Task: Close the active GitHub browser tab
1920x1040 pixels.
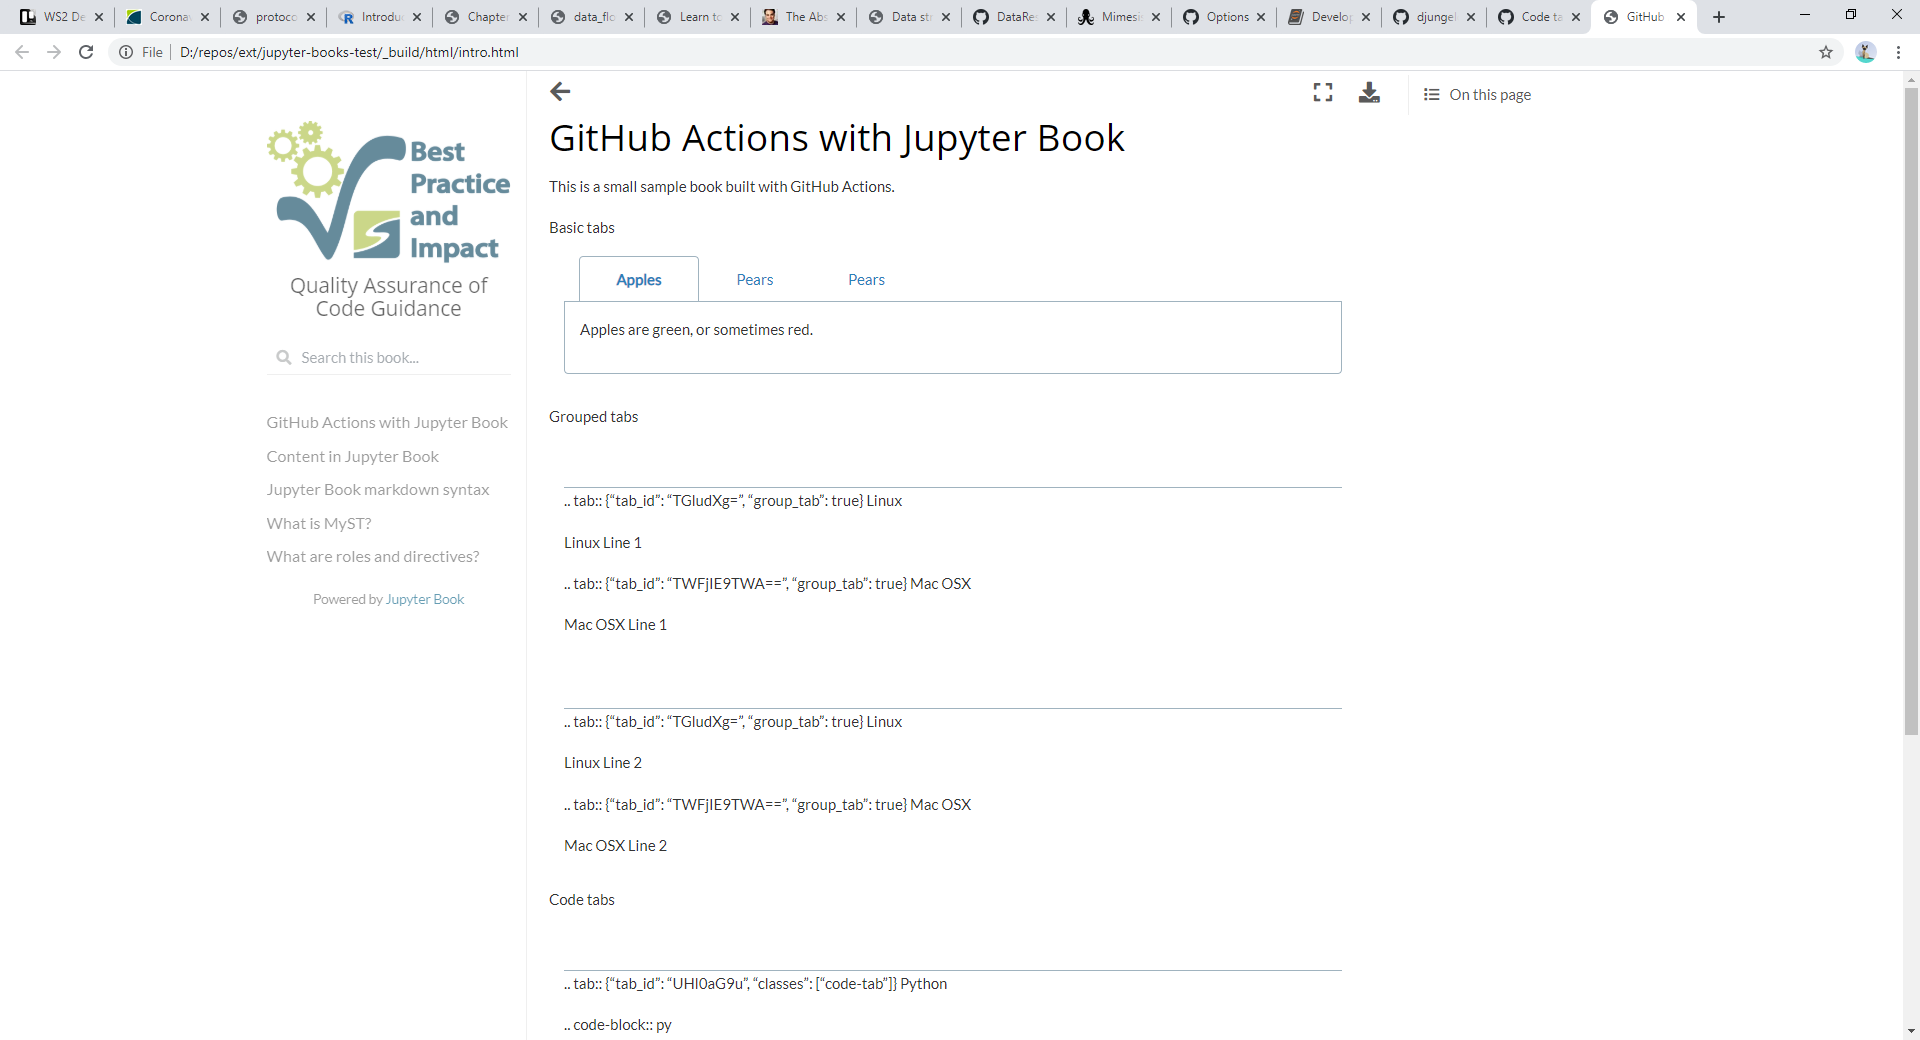Action: pos(1681,17)
